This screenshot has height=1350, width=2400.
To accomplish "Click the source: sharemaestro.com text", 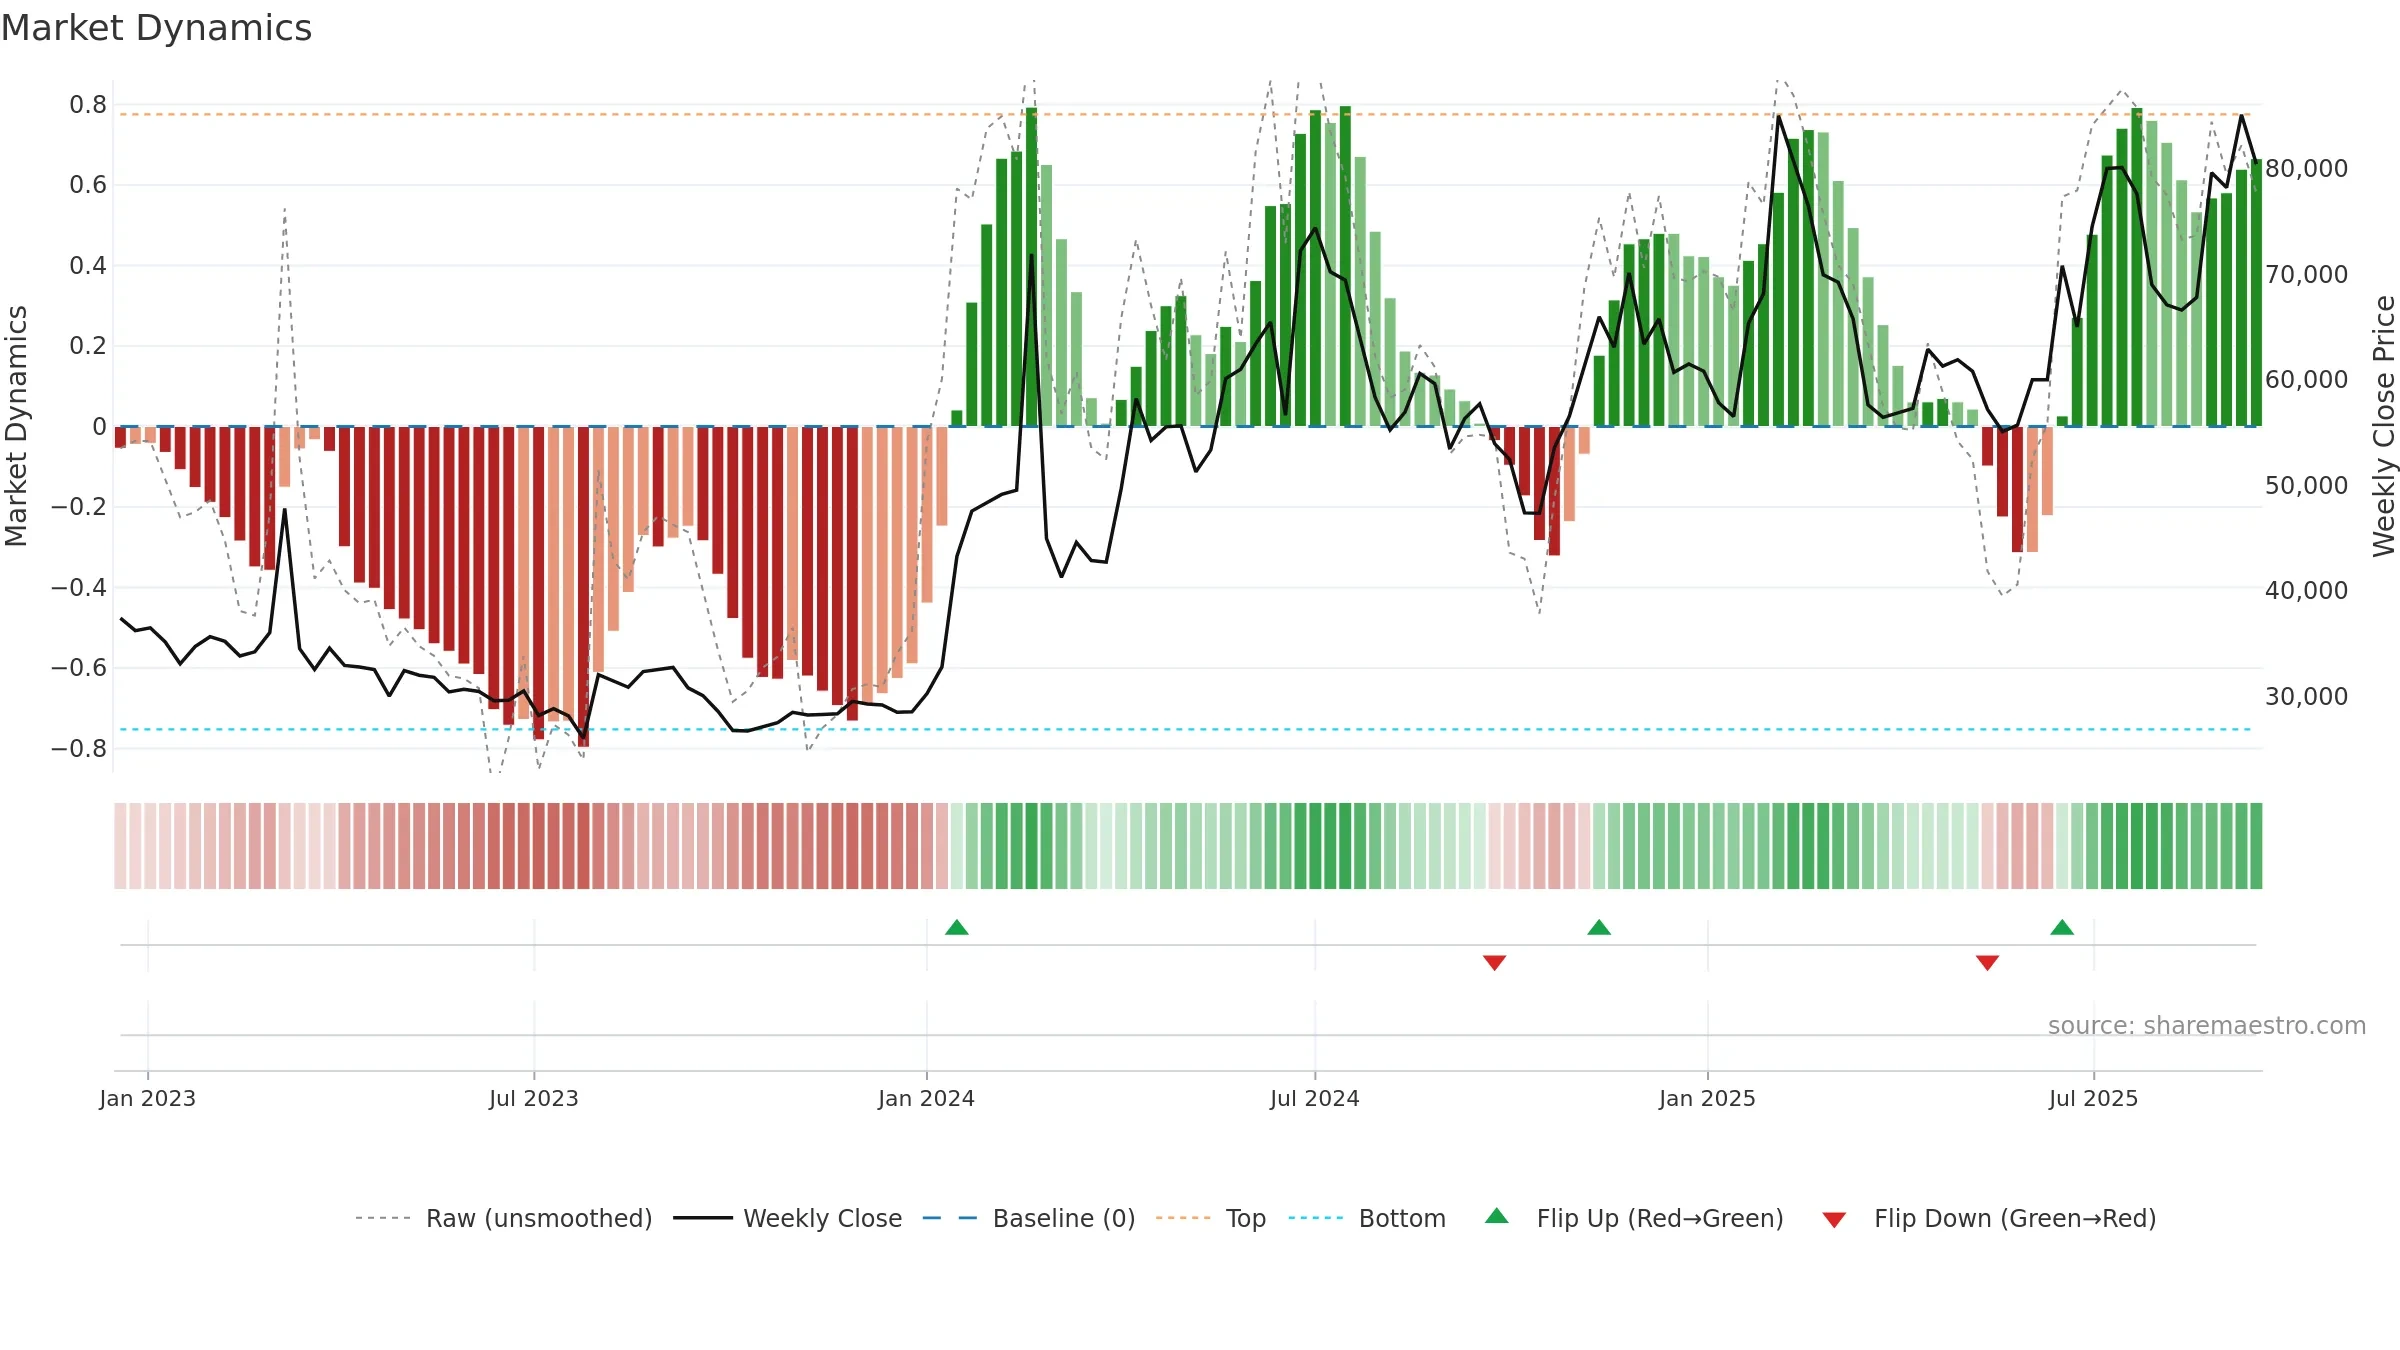I will [2207, 1026].
